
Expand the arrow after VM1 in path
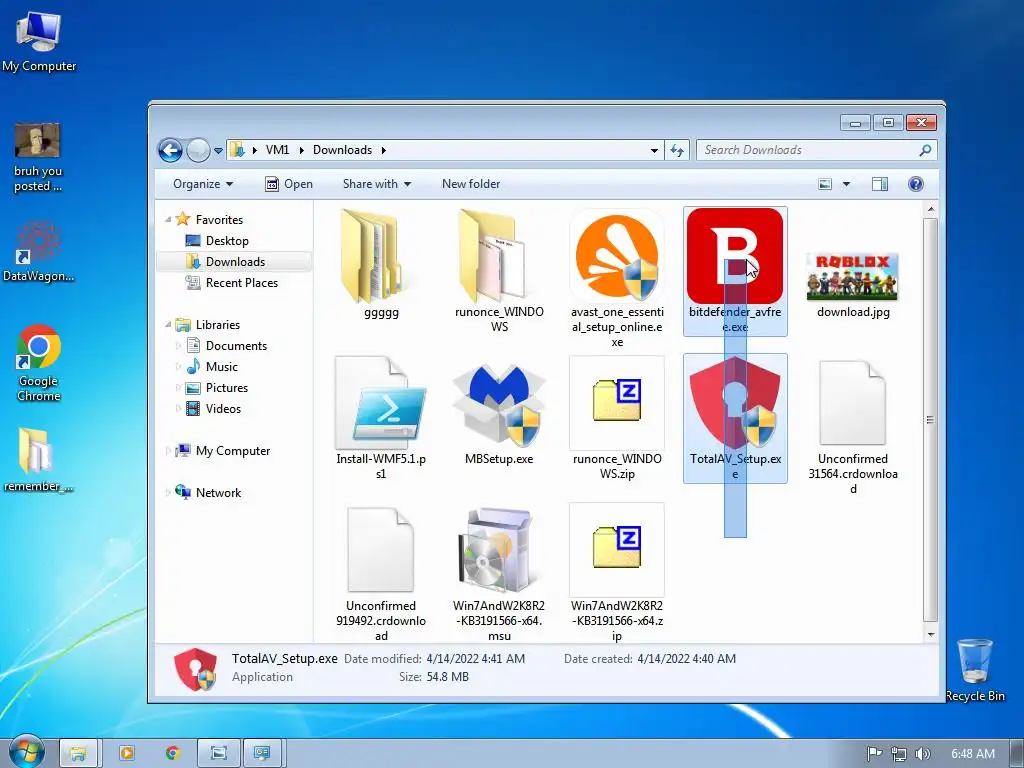(302, 150)
